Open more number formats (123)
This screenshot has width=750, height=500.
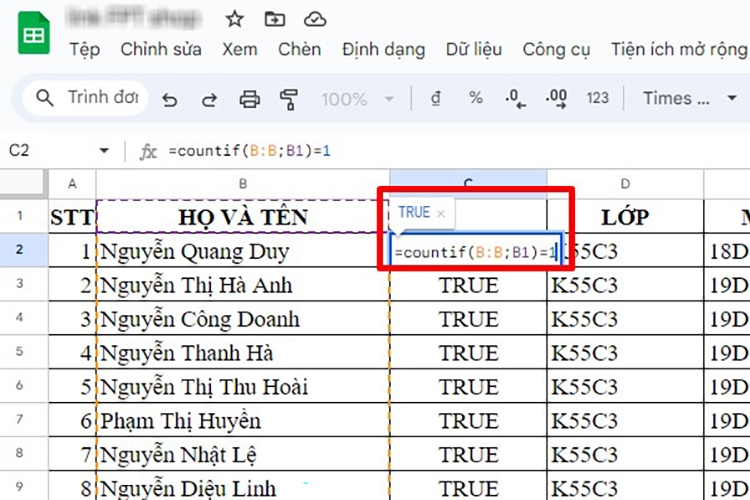coord(597,98)
